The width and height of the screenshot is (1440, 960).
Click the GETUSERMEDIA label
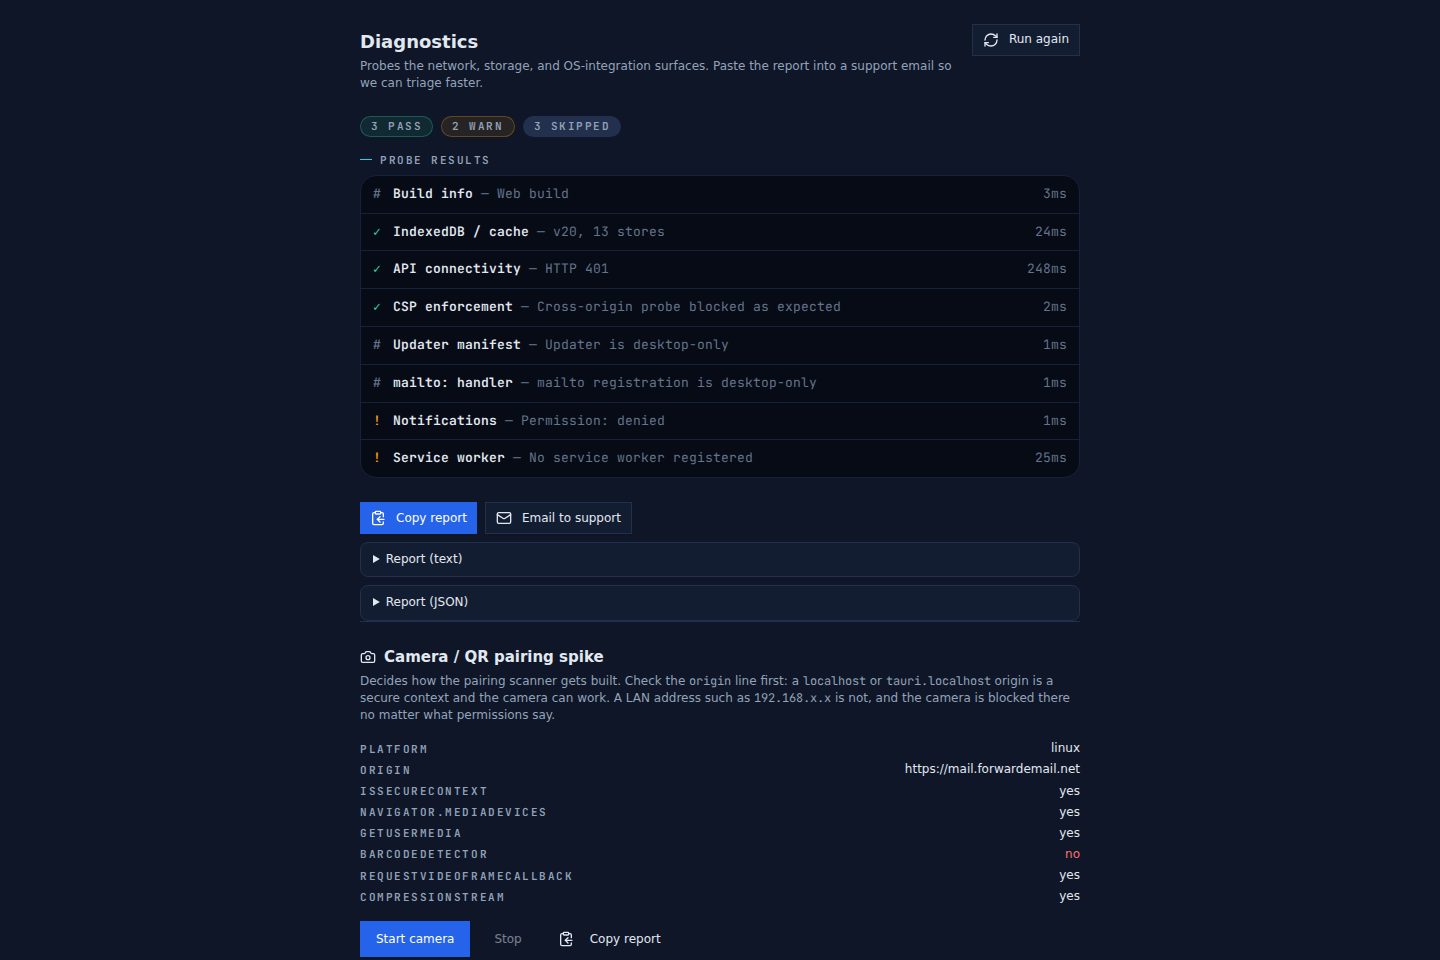(411, 833)
